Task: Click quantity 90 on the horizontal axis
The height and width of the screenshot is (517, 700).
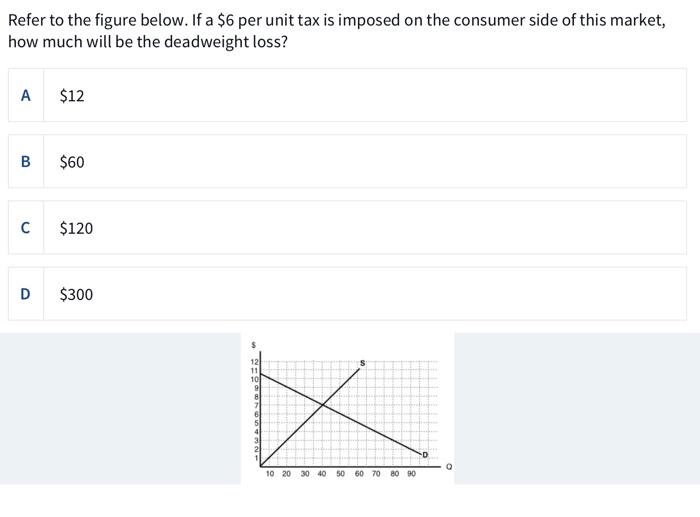Action: pos(411,474)
